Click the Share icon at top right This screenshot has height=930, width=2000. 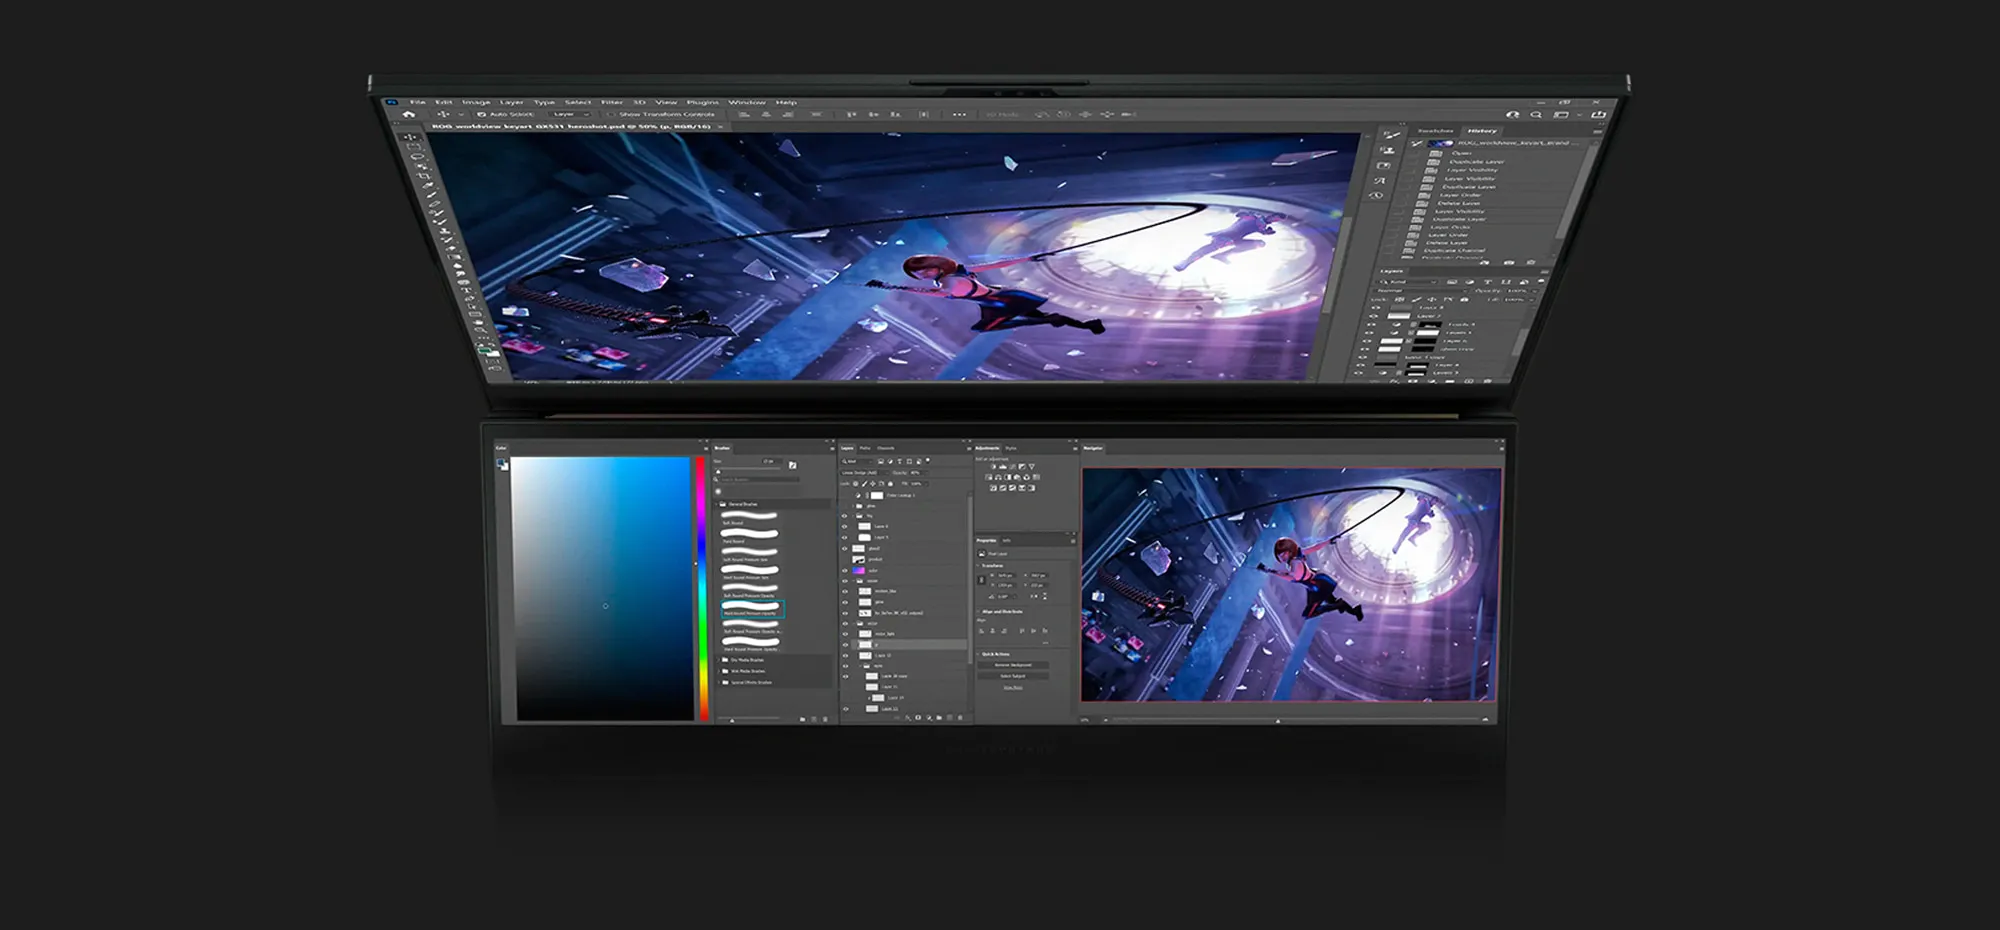coord(1598,115)
